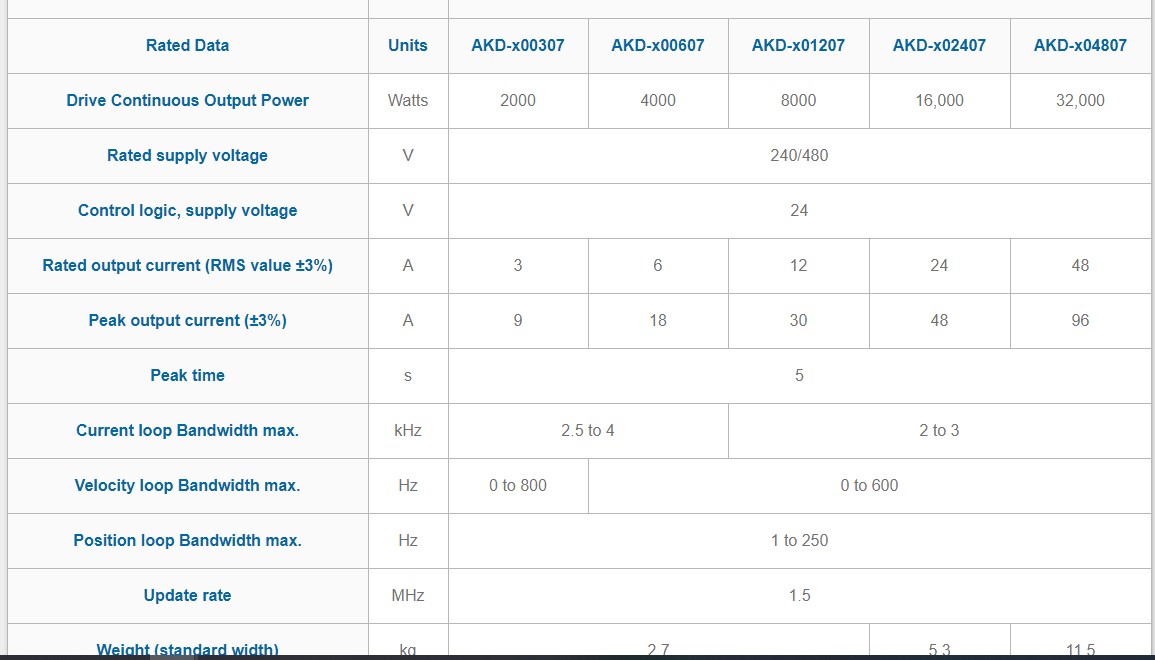Image resolution: width=1155 pixels, height=660 pixels.
Task: Select peak output current value 18
Action: [658, 320]
